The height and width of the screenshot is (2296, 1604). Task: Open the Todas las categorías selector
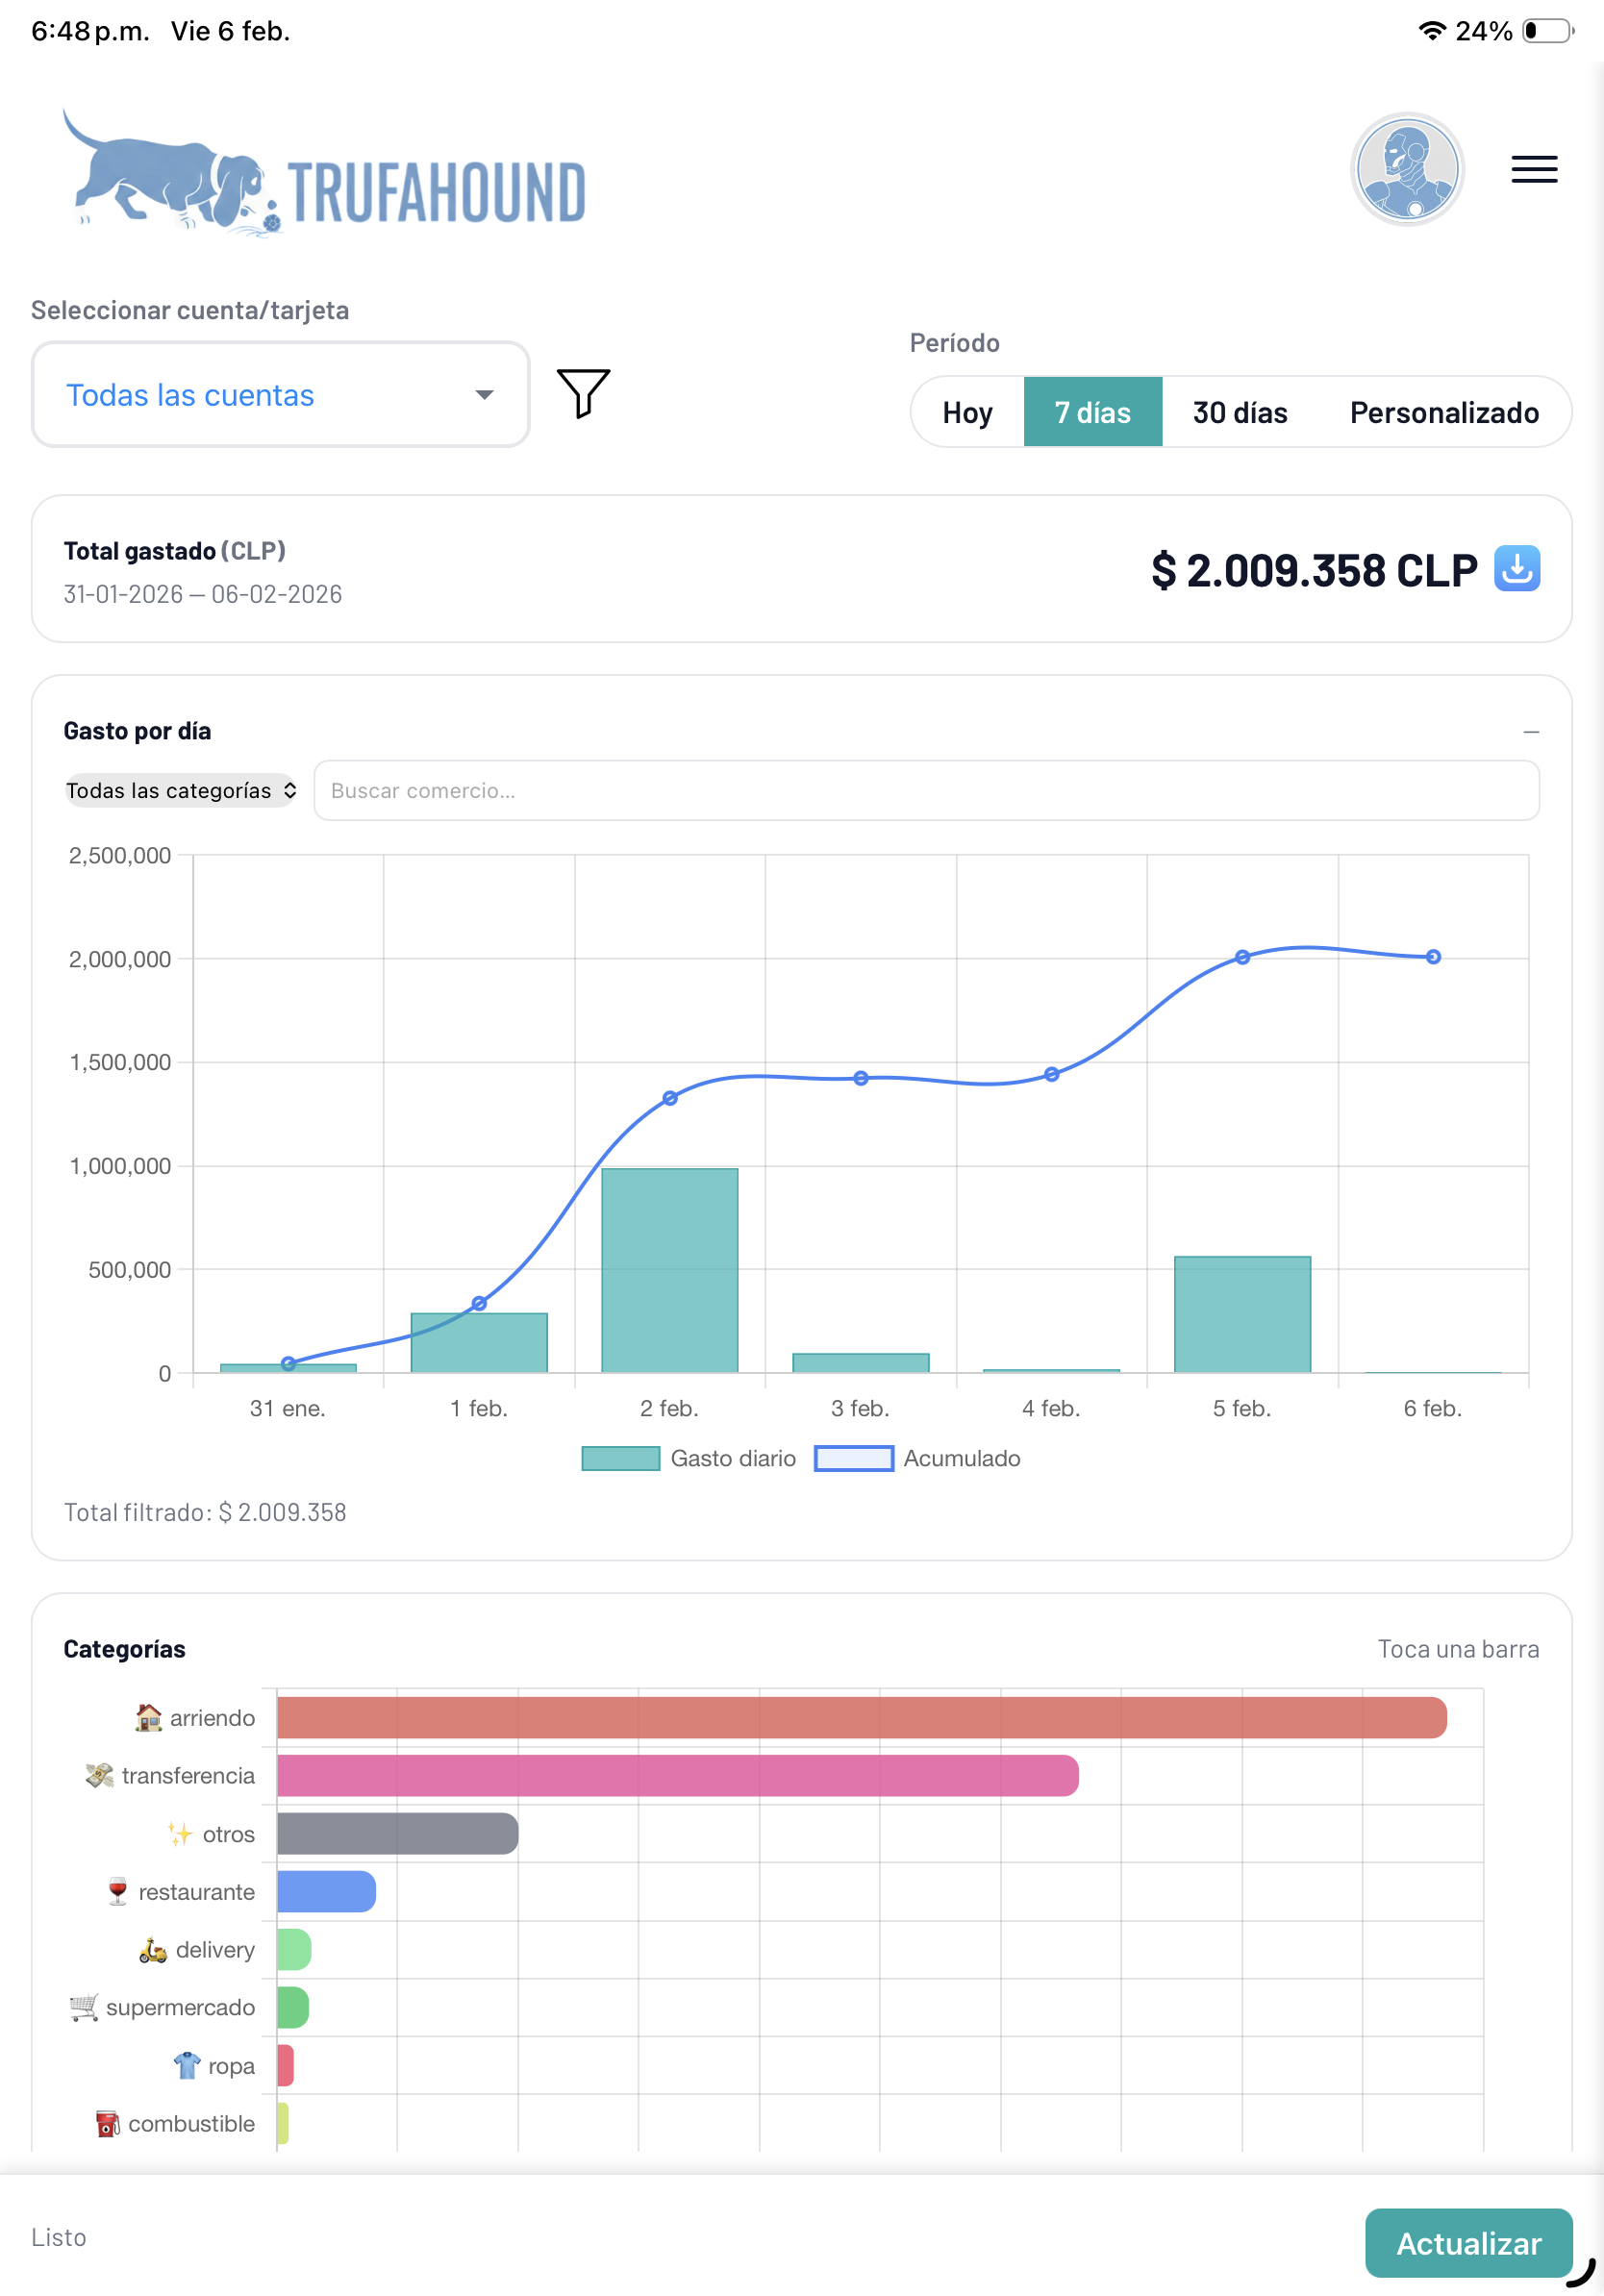(180, 790)
